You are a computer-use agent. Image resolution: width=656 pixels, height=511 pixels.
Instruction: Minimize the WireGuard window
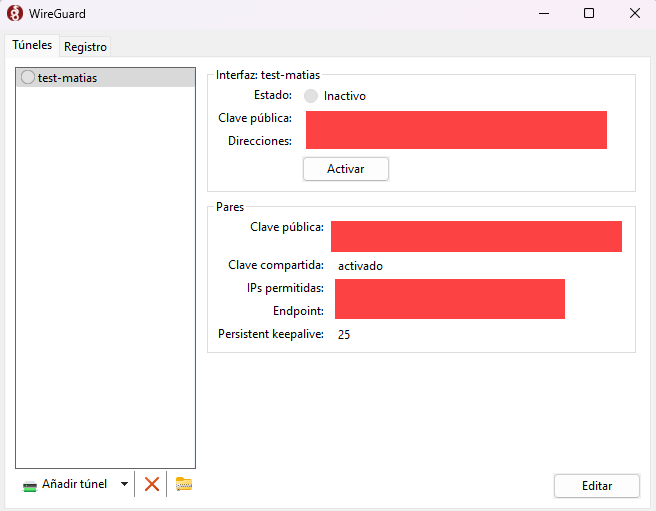click(x=544, y=13)
